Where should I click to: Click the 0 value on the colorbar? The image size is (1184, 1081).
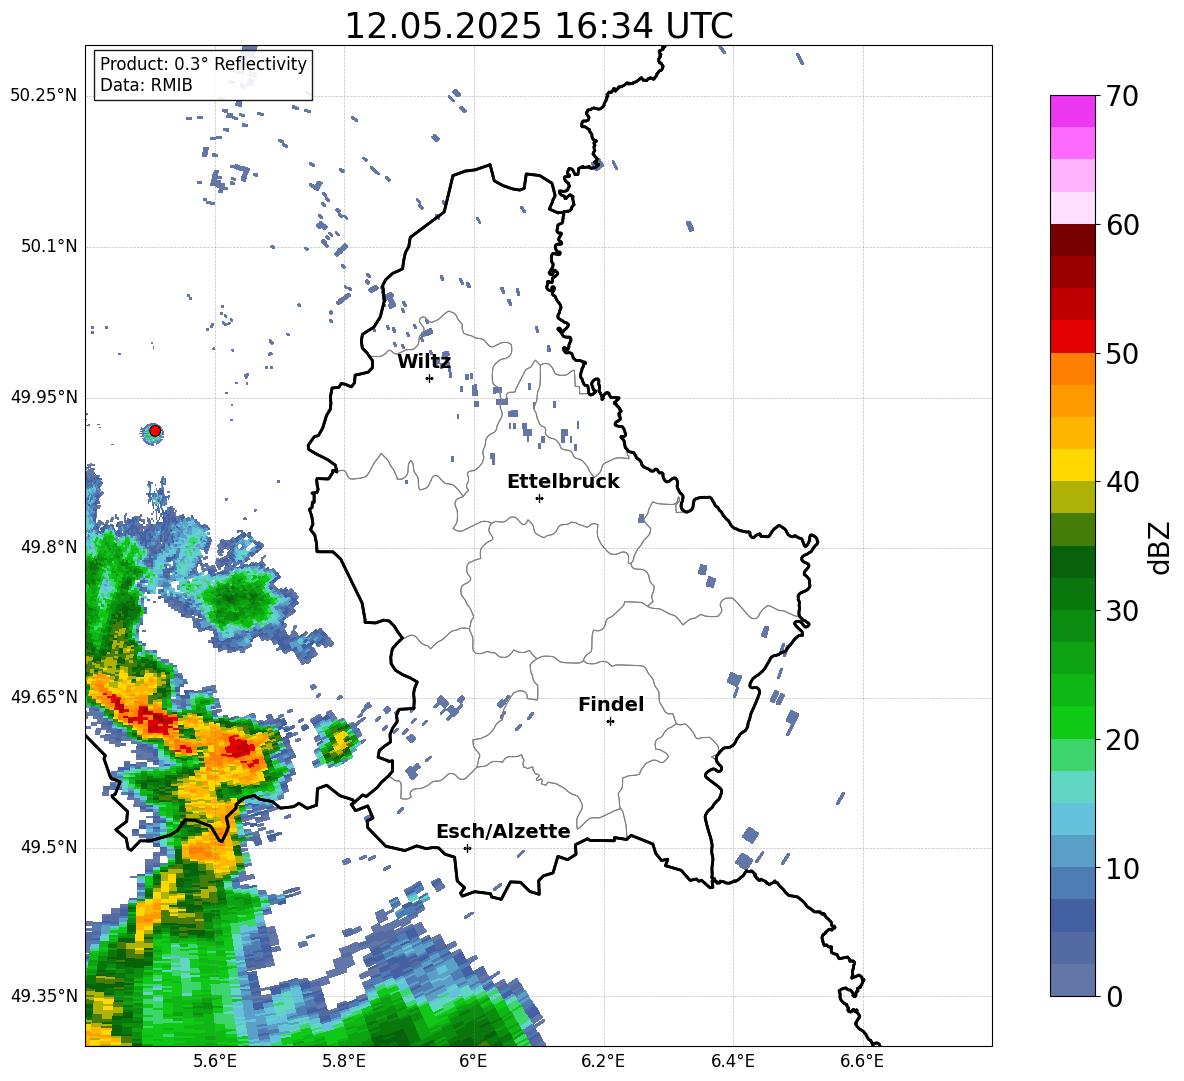[1115, 996]
